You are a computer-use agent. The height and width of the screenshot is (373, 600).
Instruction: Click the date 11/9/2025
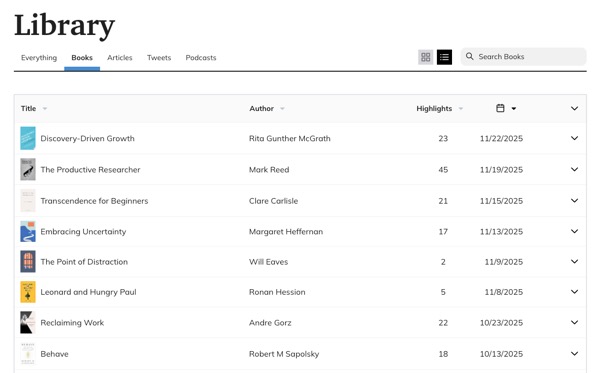click(504, 262)
